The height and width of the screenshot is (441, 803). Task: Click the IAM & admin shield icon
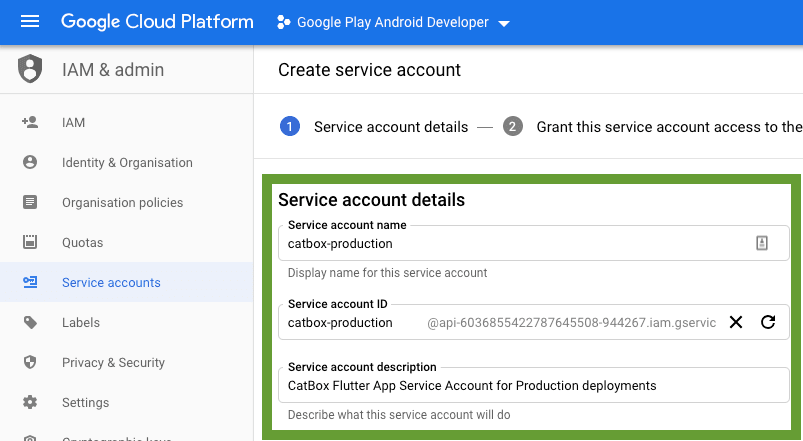[x=30, y=70]
